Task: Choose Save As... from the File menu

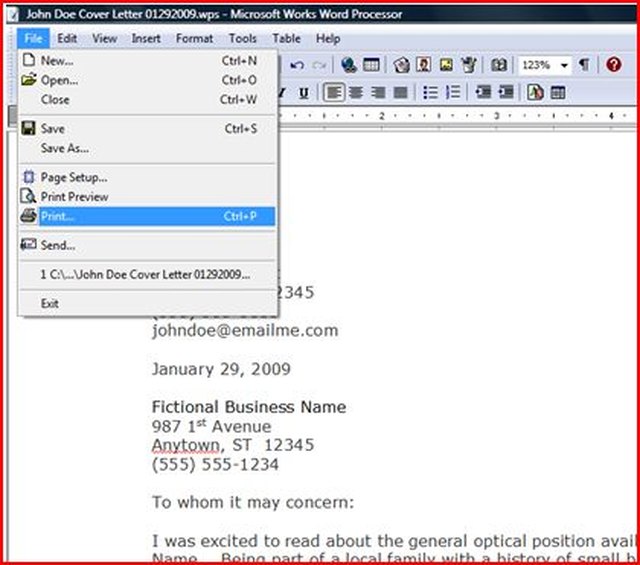Action: [148, 148]
